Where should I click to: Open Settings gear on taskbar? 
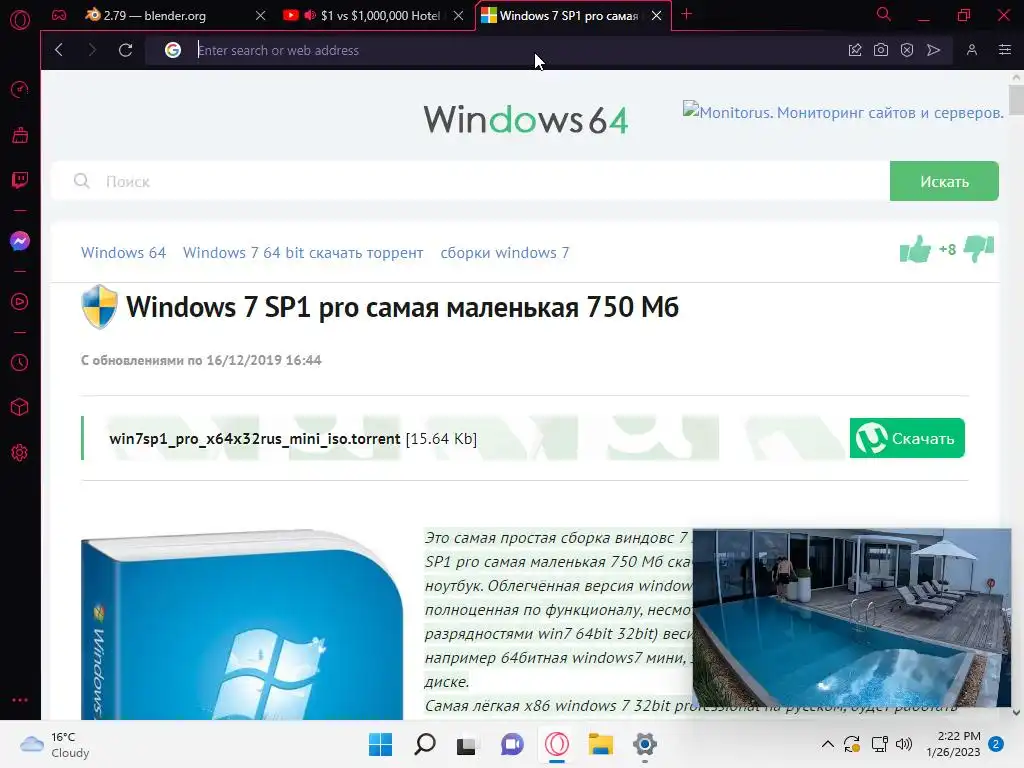click(645, 744)
